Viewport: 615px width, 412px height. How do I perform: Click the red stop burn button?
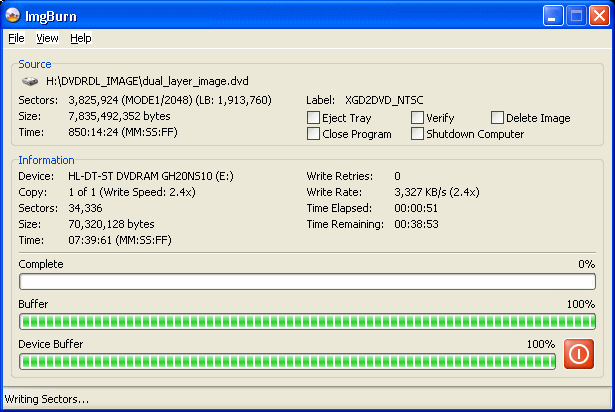pos(579,354)
